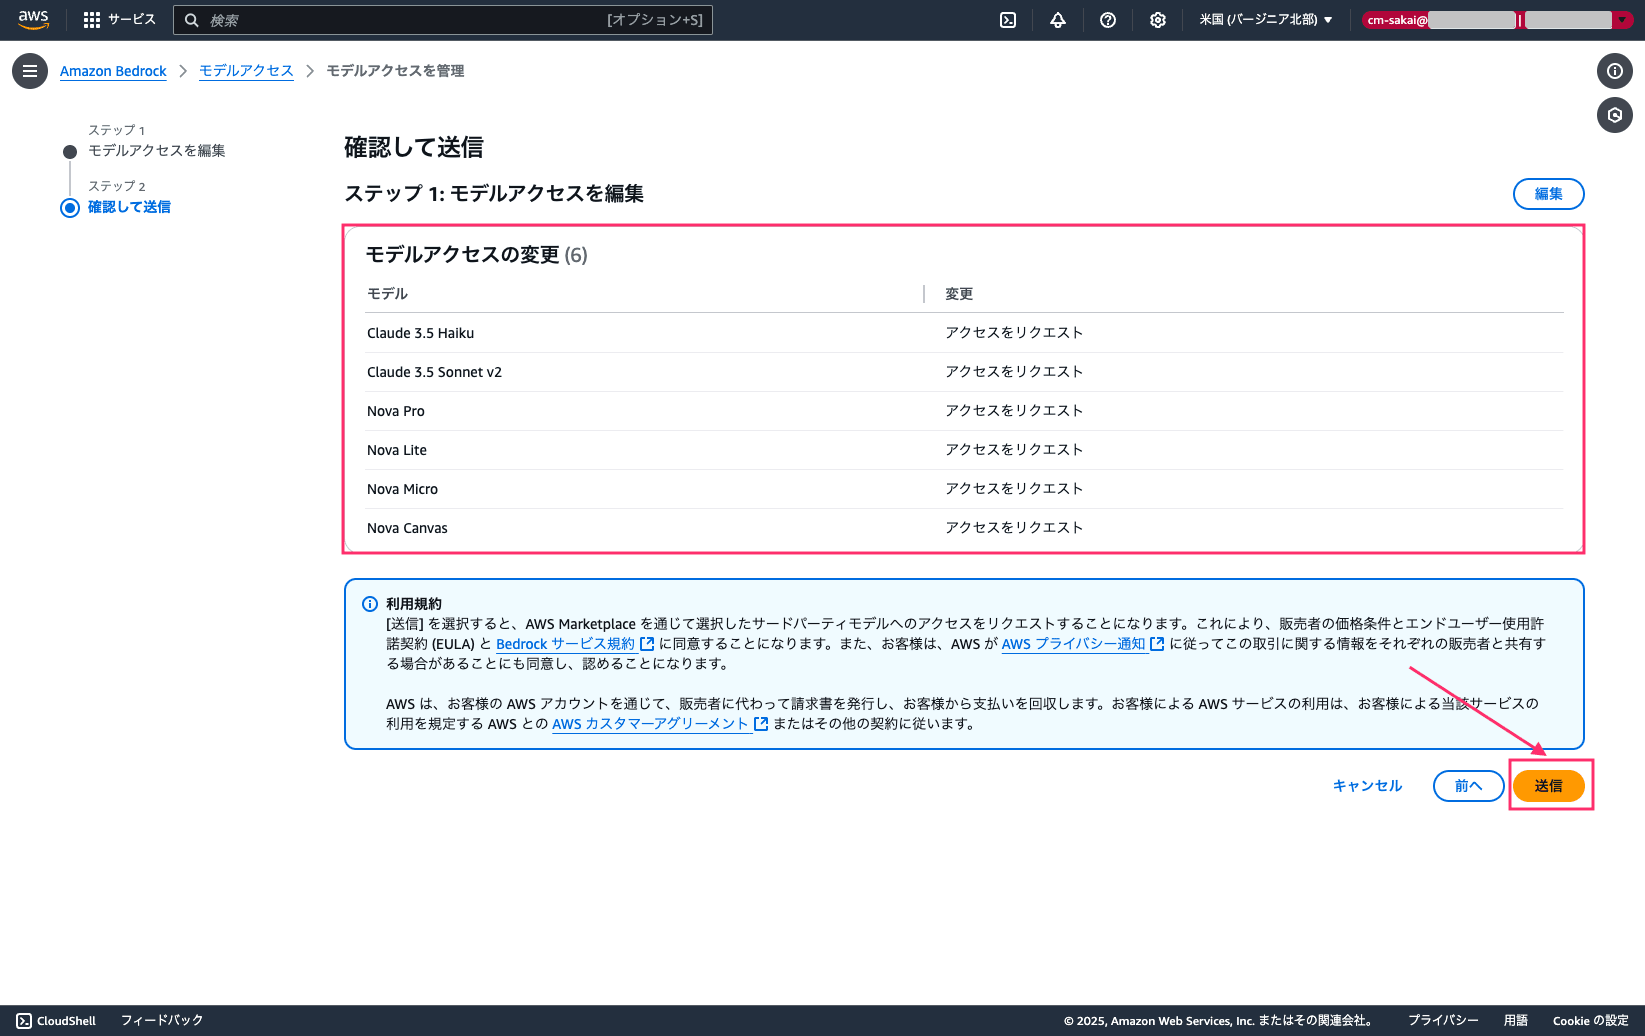Click the Nova Pro model name
The image size is (1645, 1036).
pyautogui.click(x=396, y=411)
